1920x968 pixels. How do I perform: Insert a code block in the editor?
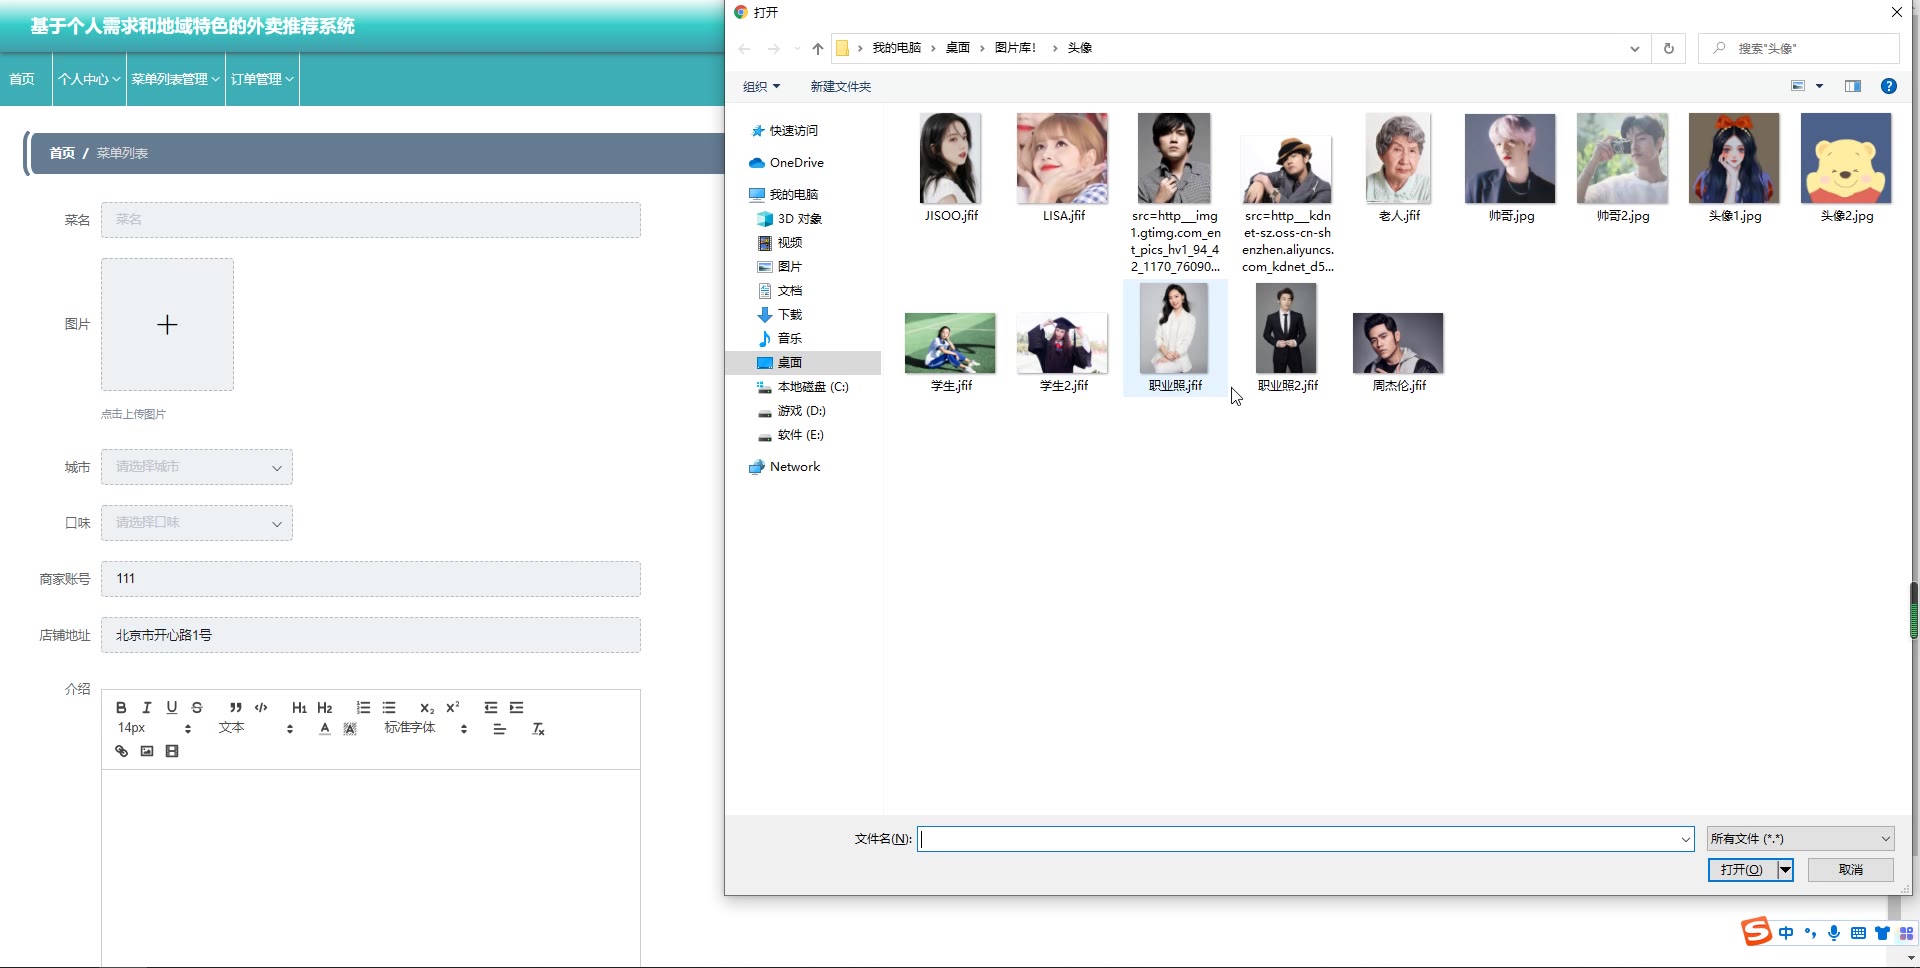click(261, 707)
